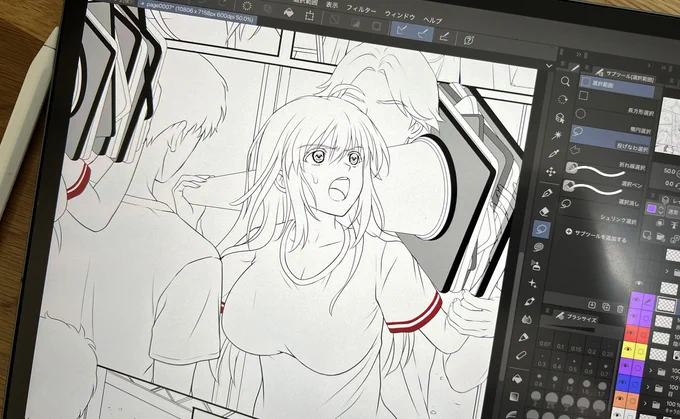Click the import sub tool icon
Image resolution: width=680 pixels, height=419 pixels.
pyautogui.click(x=593, y=305)
